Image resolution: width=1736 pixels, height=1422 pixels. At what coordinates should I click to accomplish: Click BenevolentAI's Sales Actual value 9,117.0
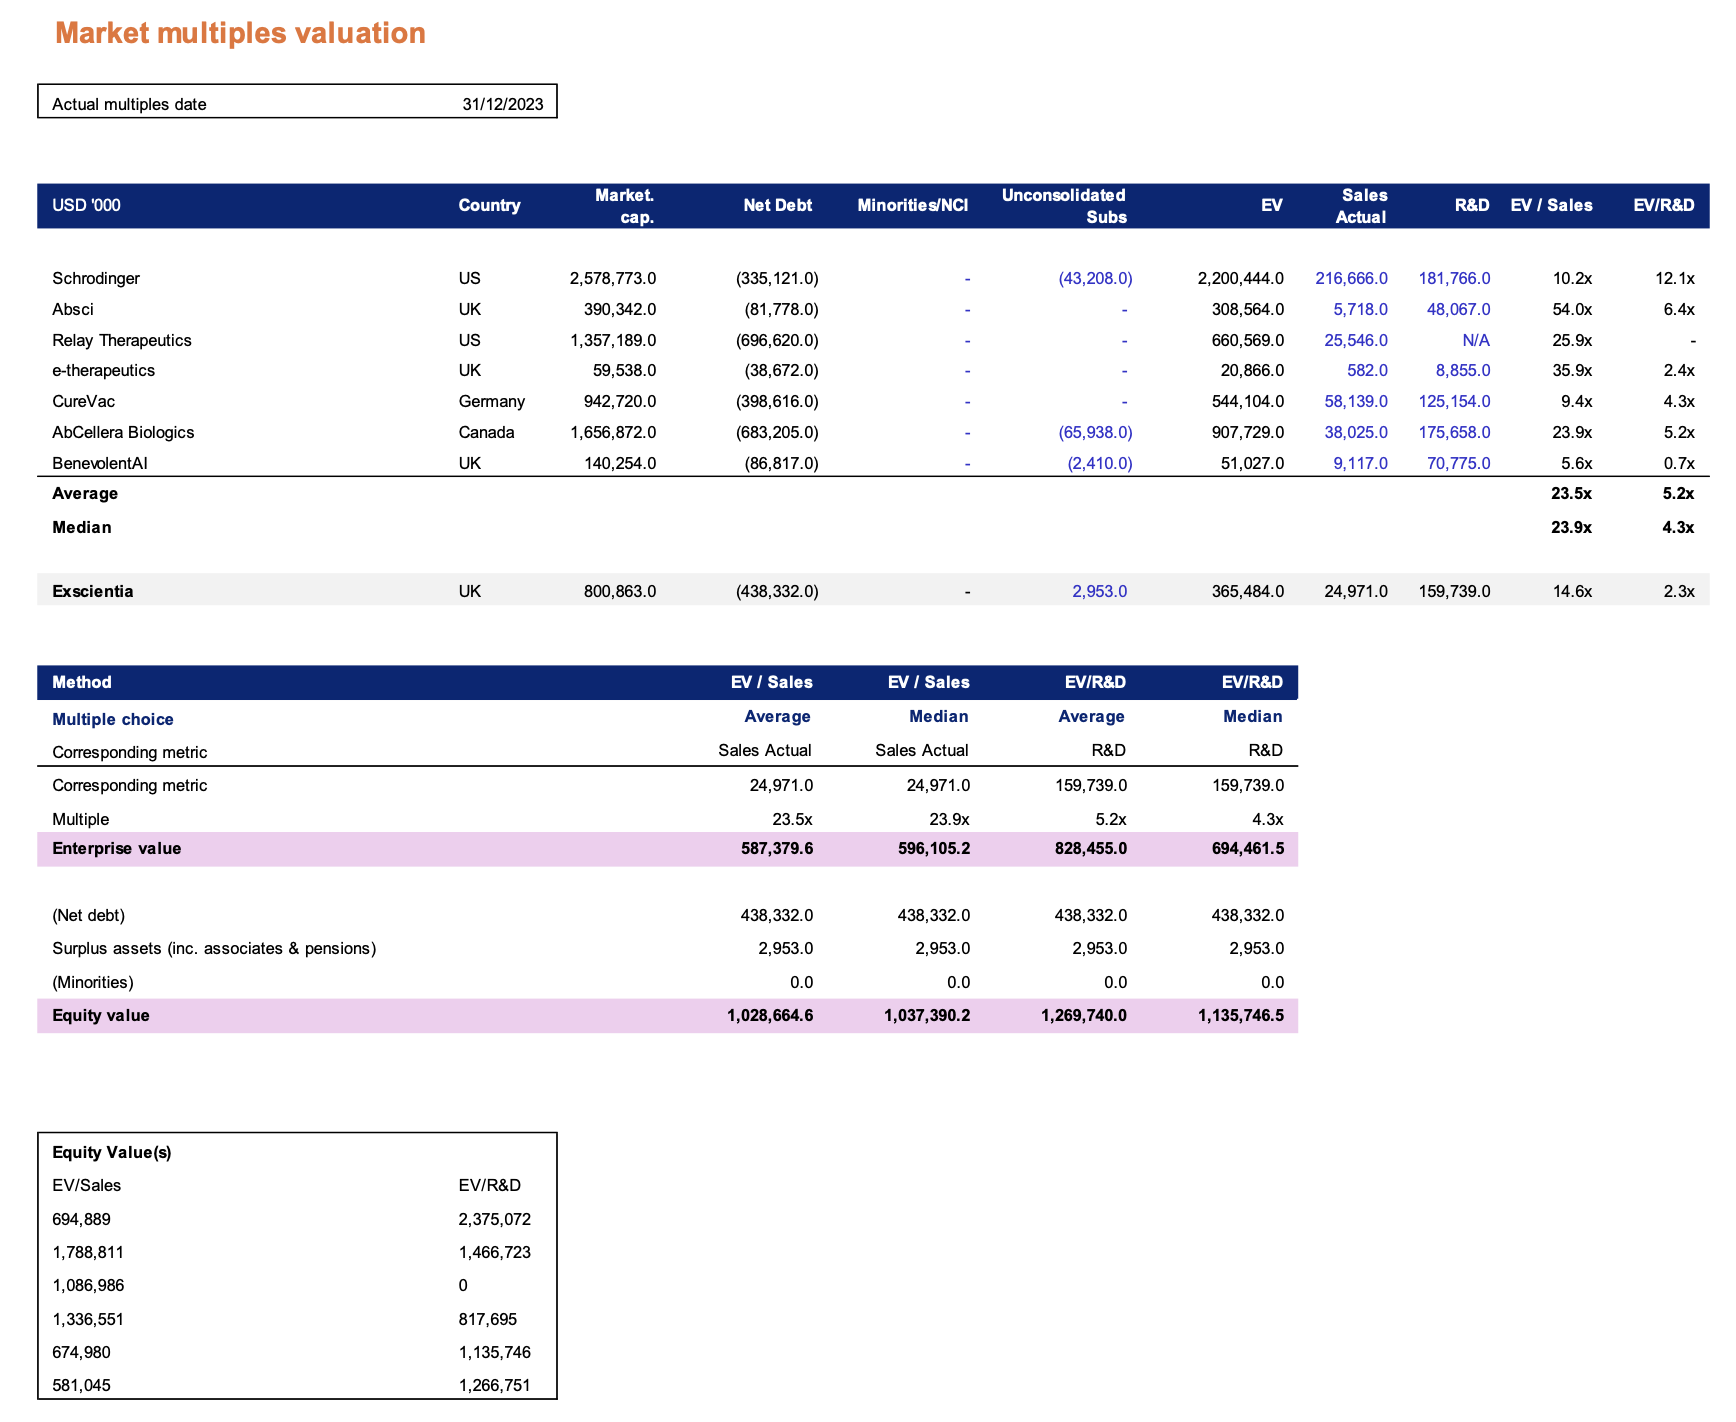click(1359, 463)
